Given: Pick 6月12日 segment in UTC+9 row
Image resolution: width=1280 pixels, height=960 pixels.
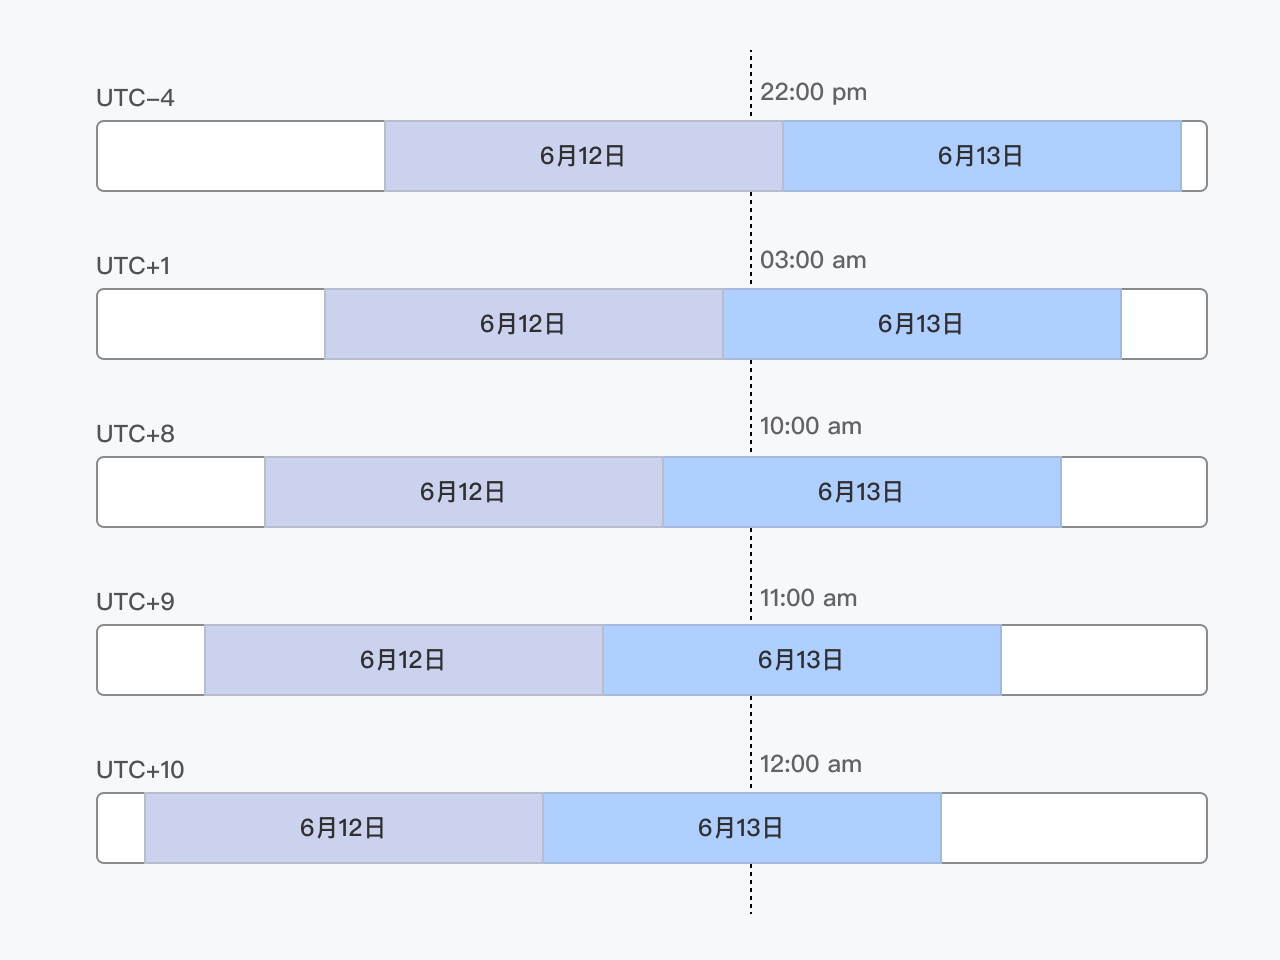Looking at the screenshot, I should point(404,660).
